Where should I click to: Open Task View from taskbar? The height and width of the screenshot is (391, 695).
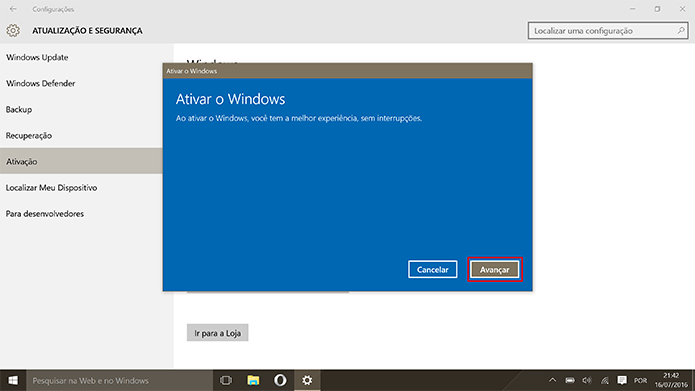point(226,380)
